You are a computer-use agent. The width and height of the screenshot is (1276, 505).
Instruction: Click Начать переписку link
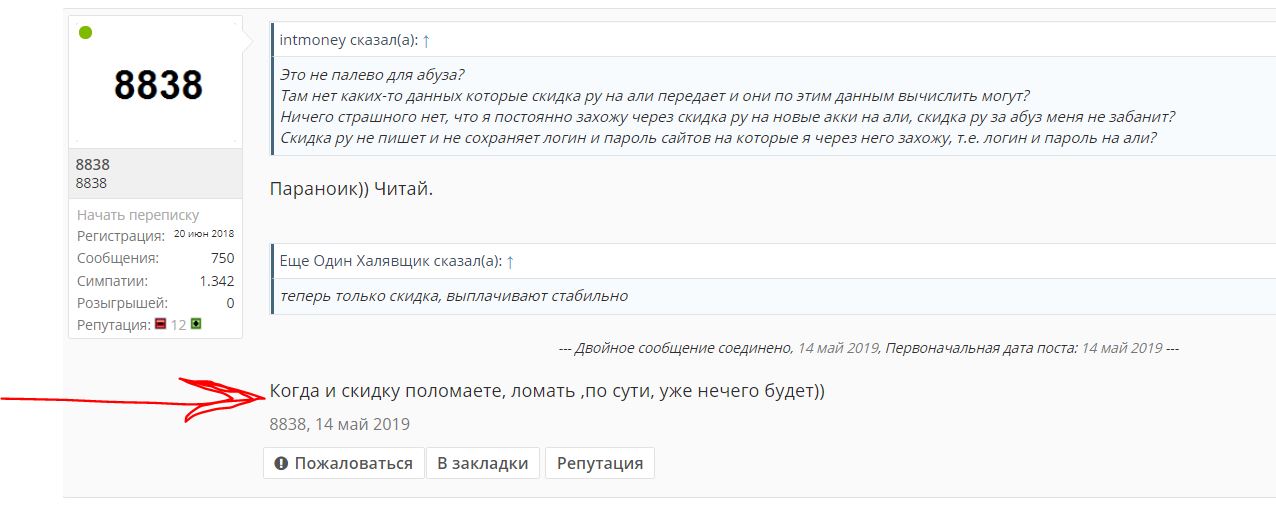point(138,215)
